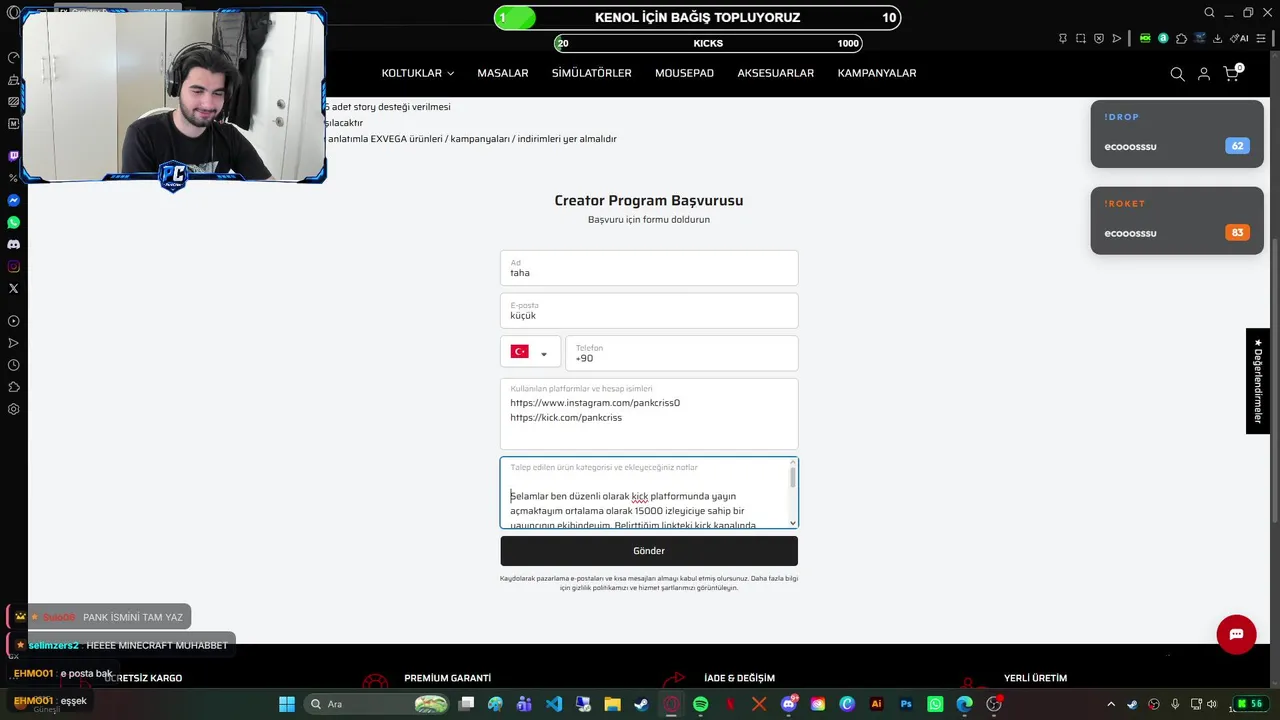Open the KAMPANYALAR menu item
The width and height of the screenshot is (1280, 720).
click(x=877, y=73)
